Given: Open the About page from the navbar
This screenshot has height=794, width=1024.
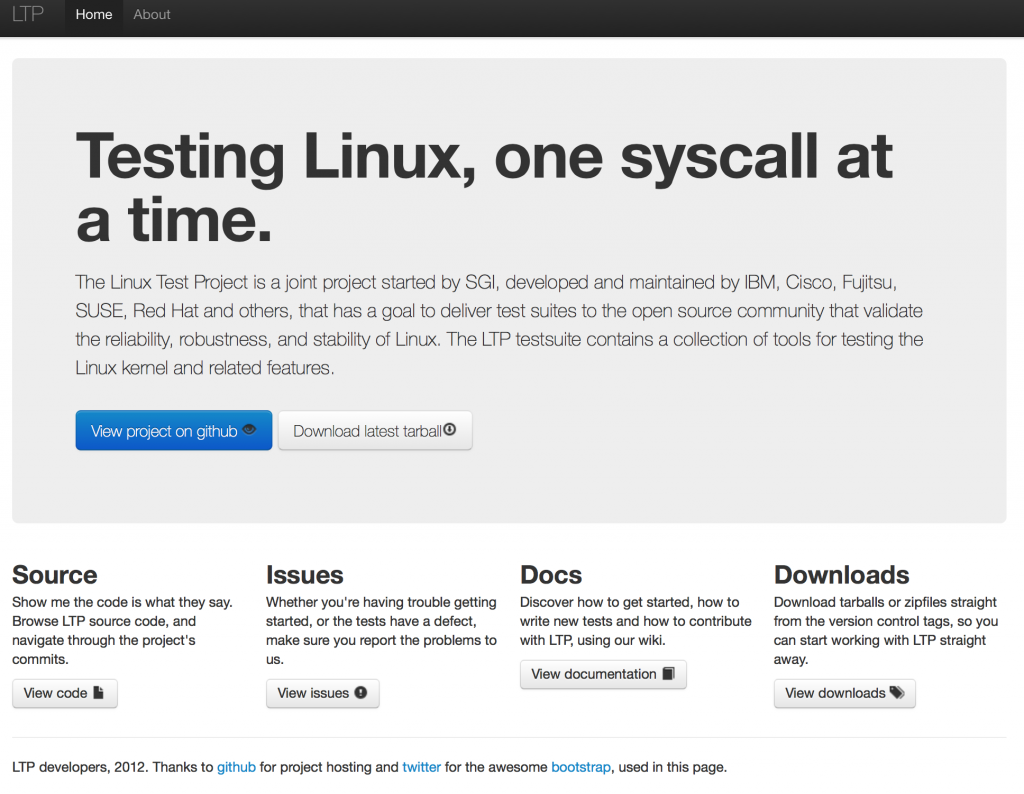Looking at the screenshot, I should [x=151, y=14].
